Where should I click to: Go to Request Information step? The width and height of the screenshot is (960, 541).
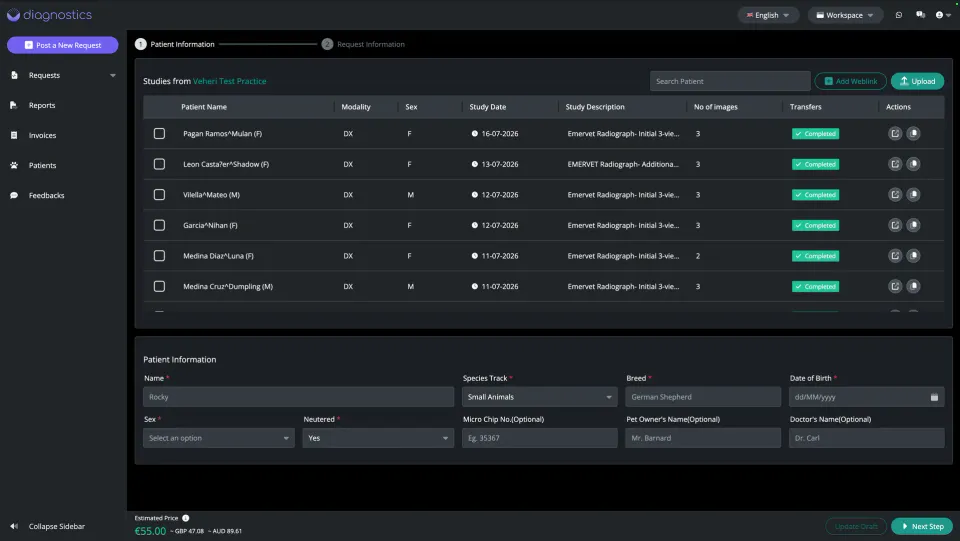pyautogui.click(x=363, y=44)
